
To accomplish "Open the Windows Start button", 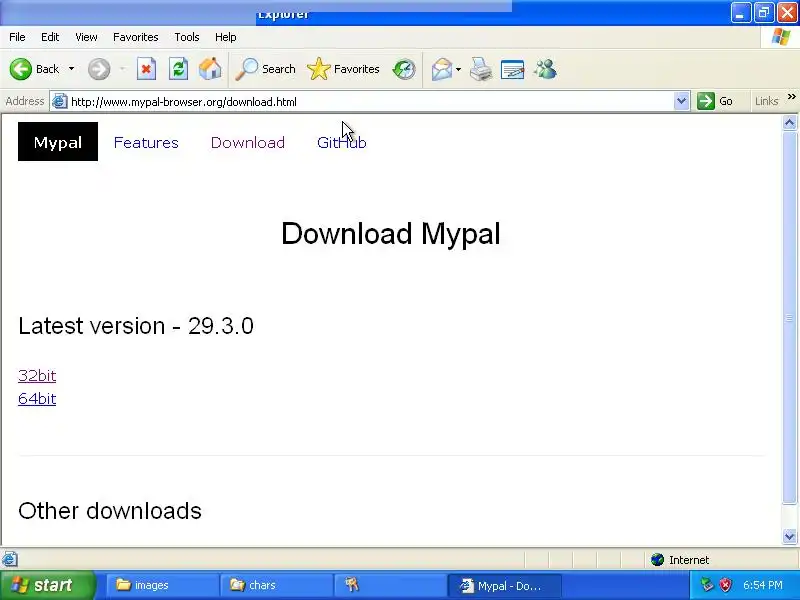I will (x=48, y=585).
